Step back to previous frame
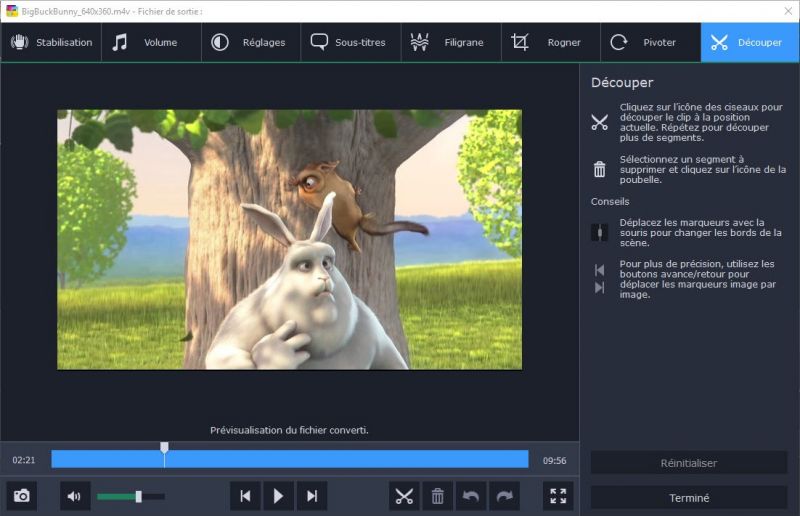Viewport: 800px width, 516px height. pyautogui.click(x=245, y=496)
